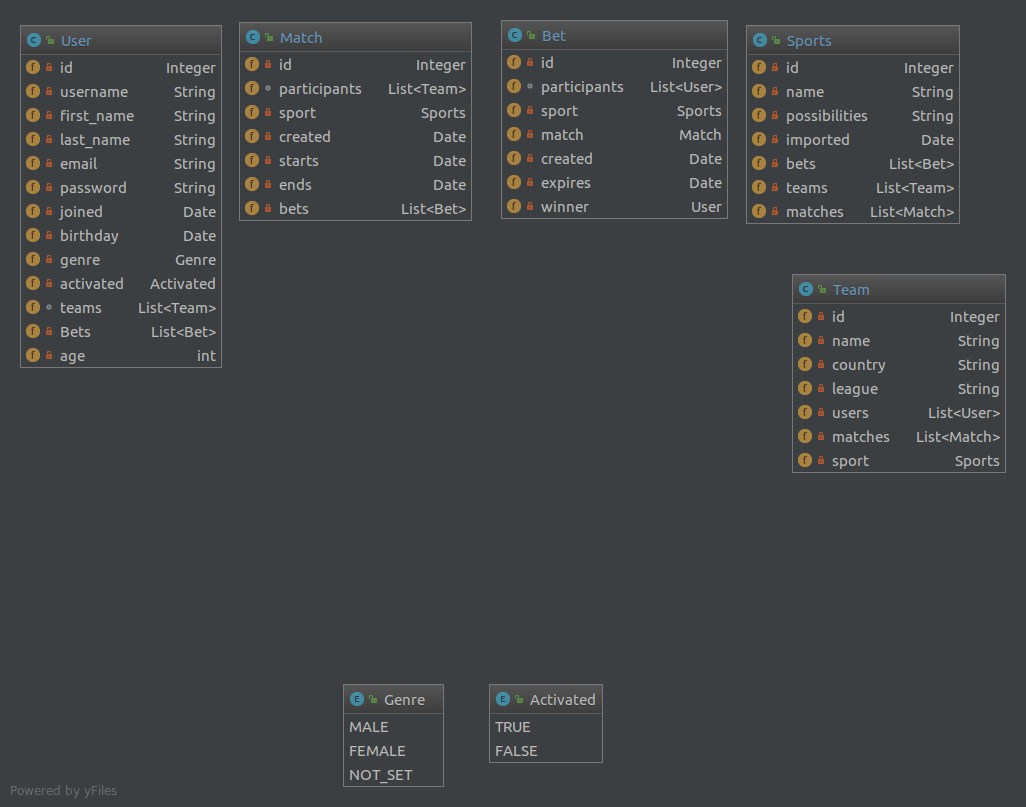Click lock icon beside Bet winner field
The height and width of the screenshot is (807, 1026).
pyautogui.click(x=530, y=207)
